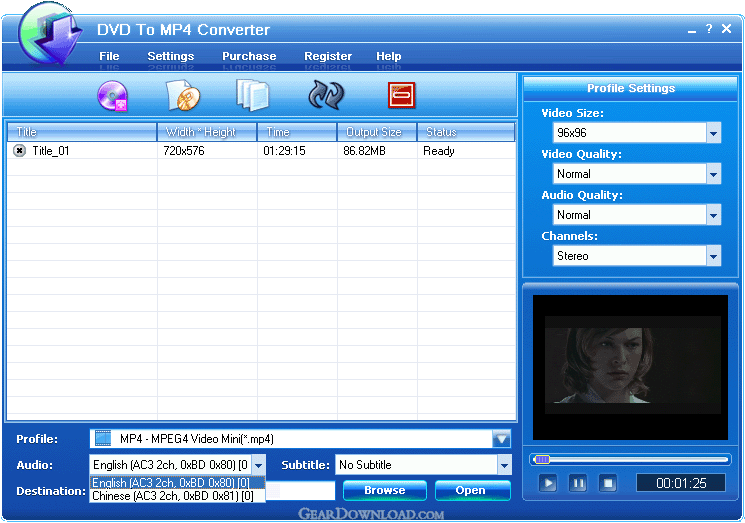Click the MP4 profile film icon
This screenshot has height=523, width=745.
click(103, 438)
